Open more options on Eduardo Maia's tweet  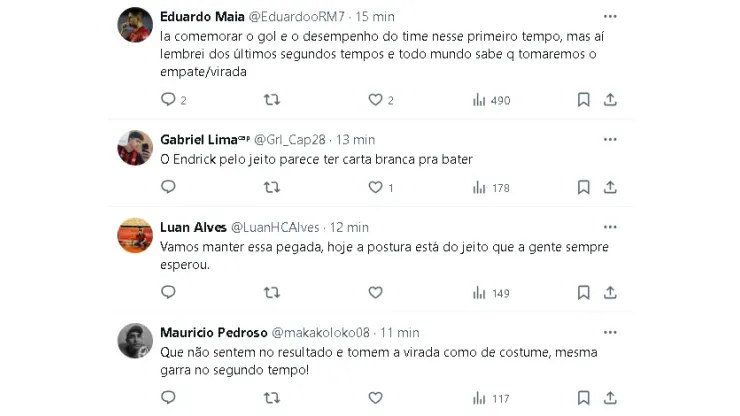tap(610, 18)
